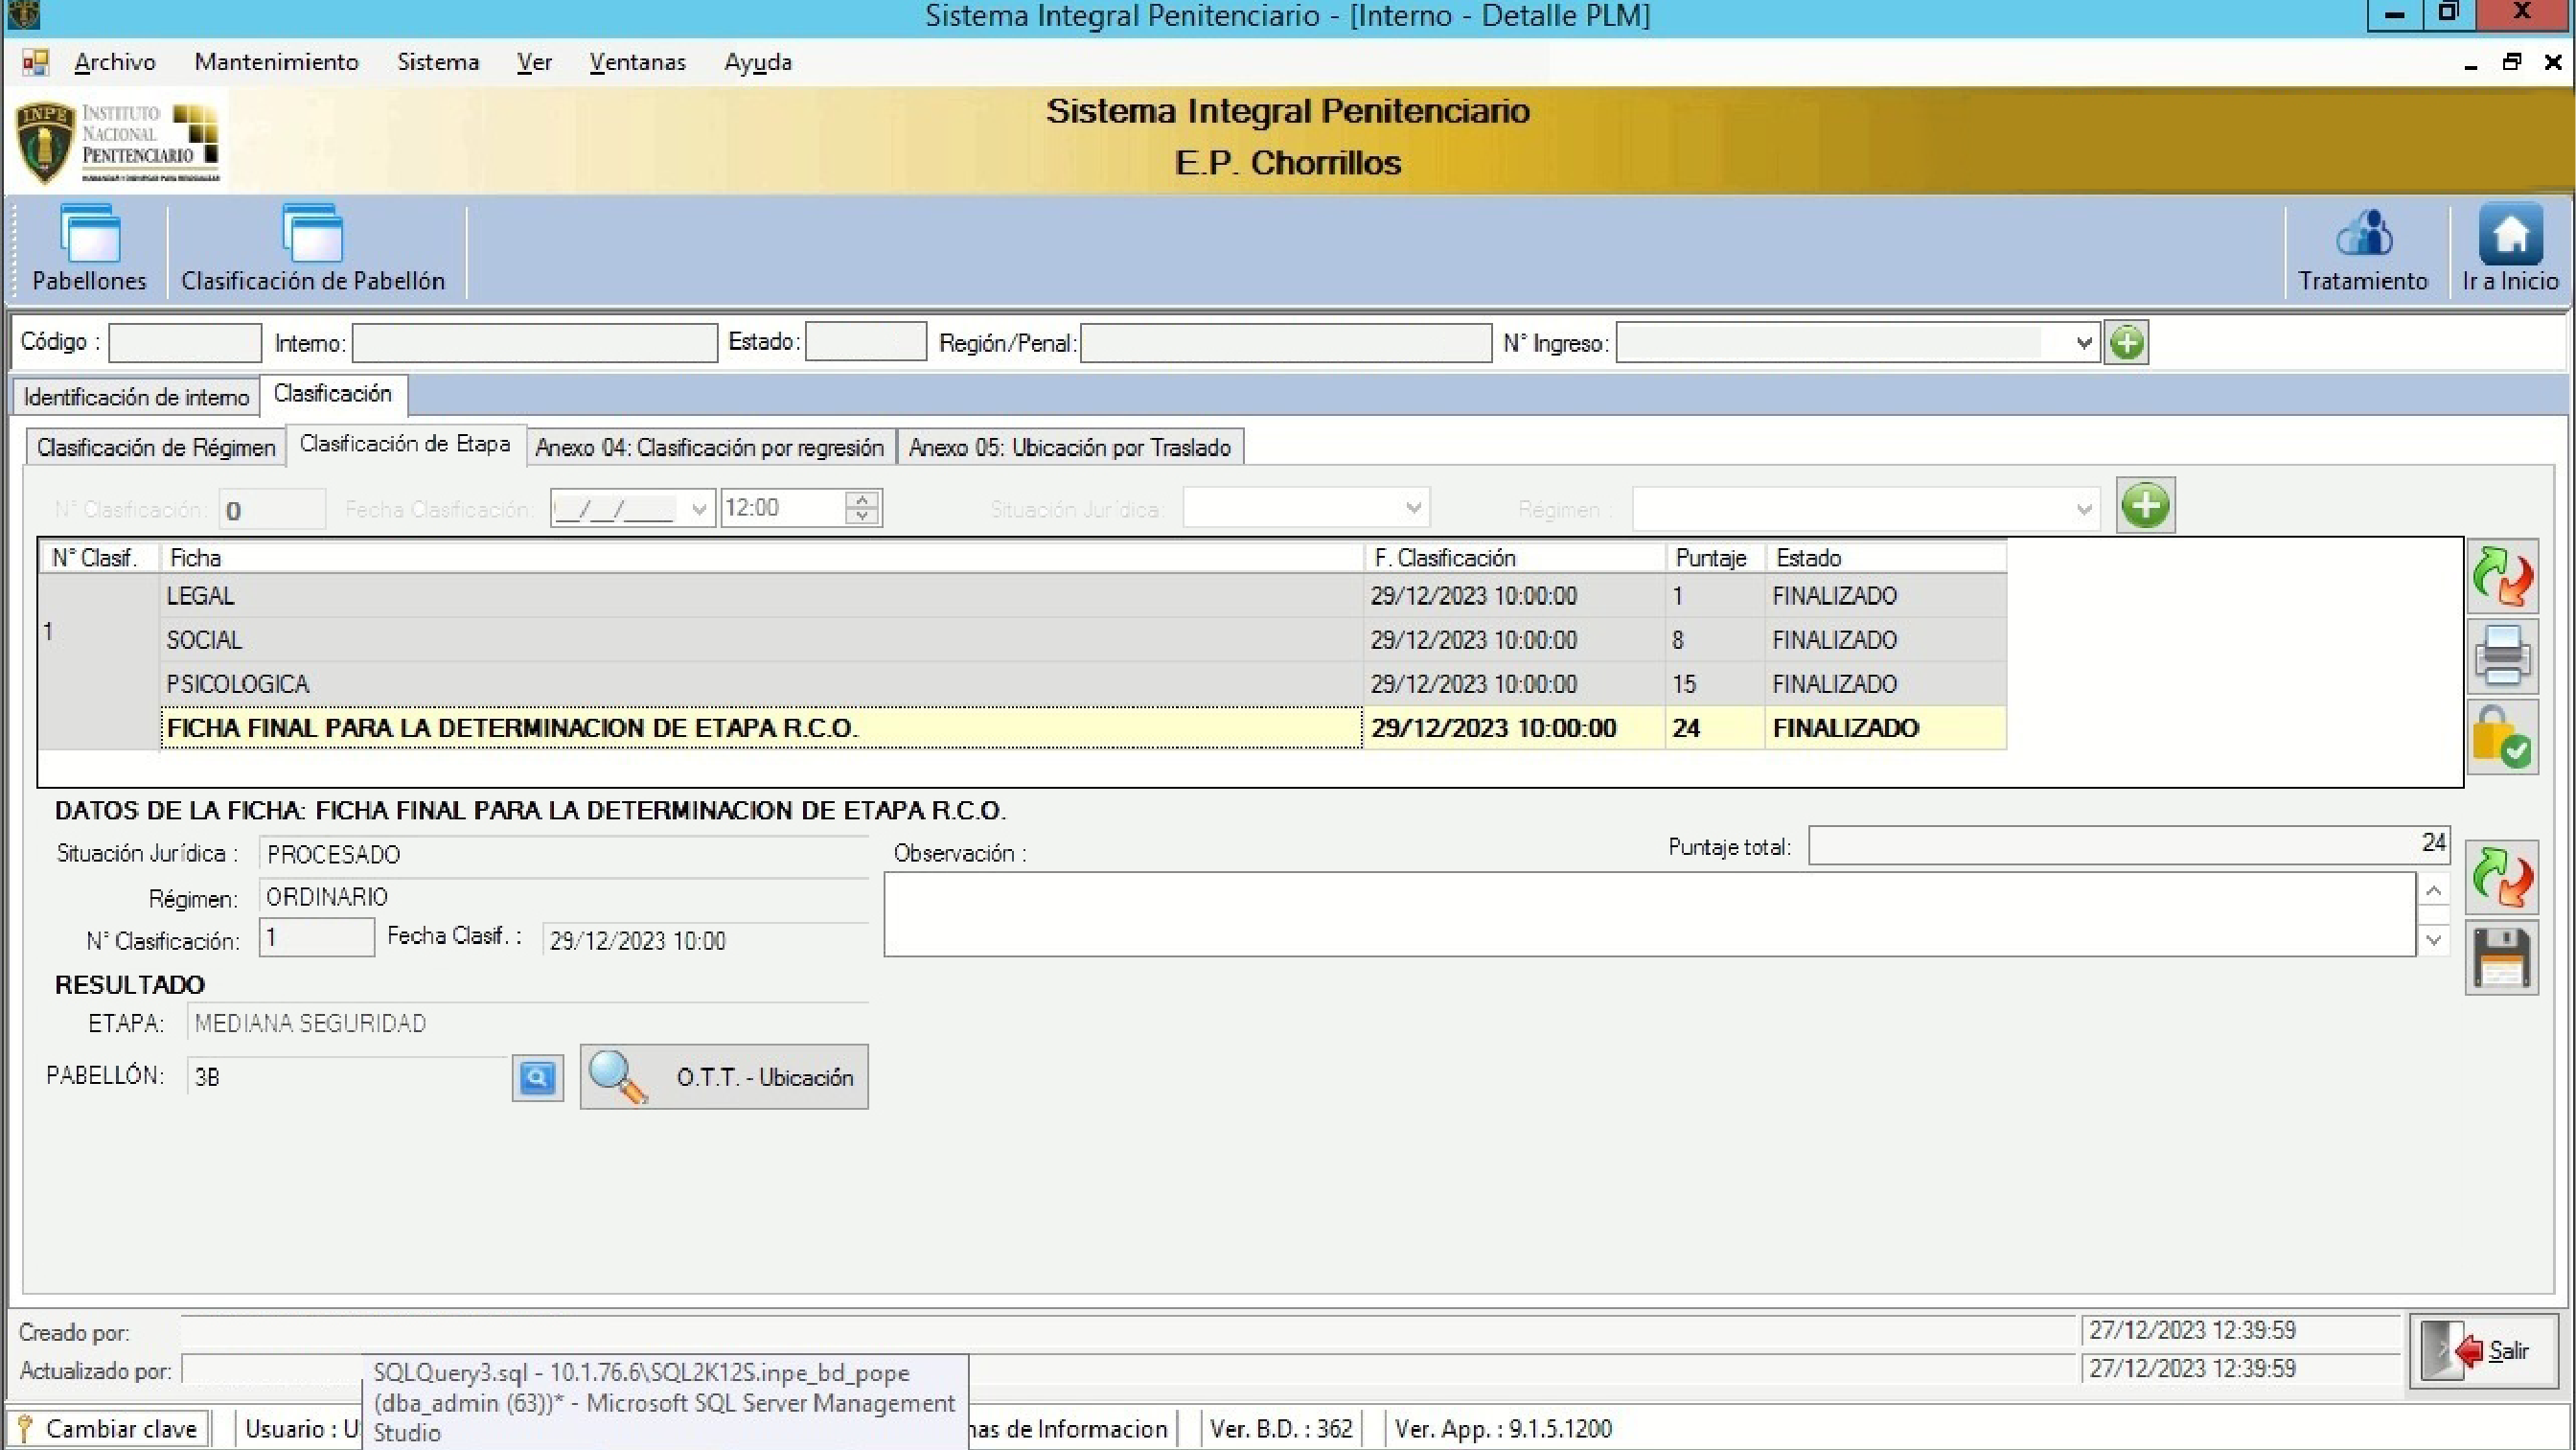This screenshot has height=1450, width=2576.
Task: Add new classification with large green plus
Action: coord(2146,506)
